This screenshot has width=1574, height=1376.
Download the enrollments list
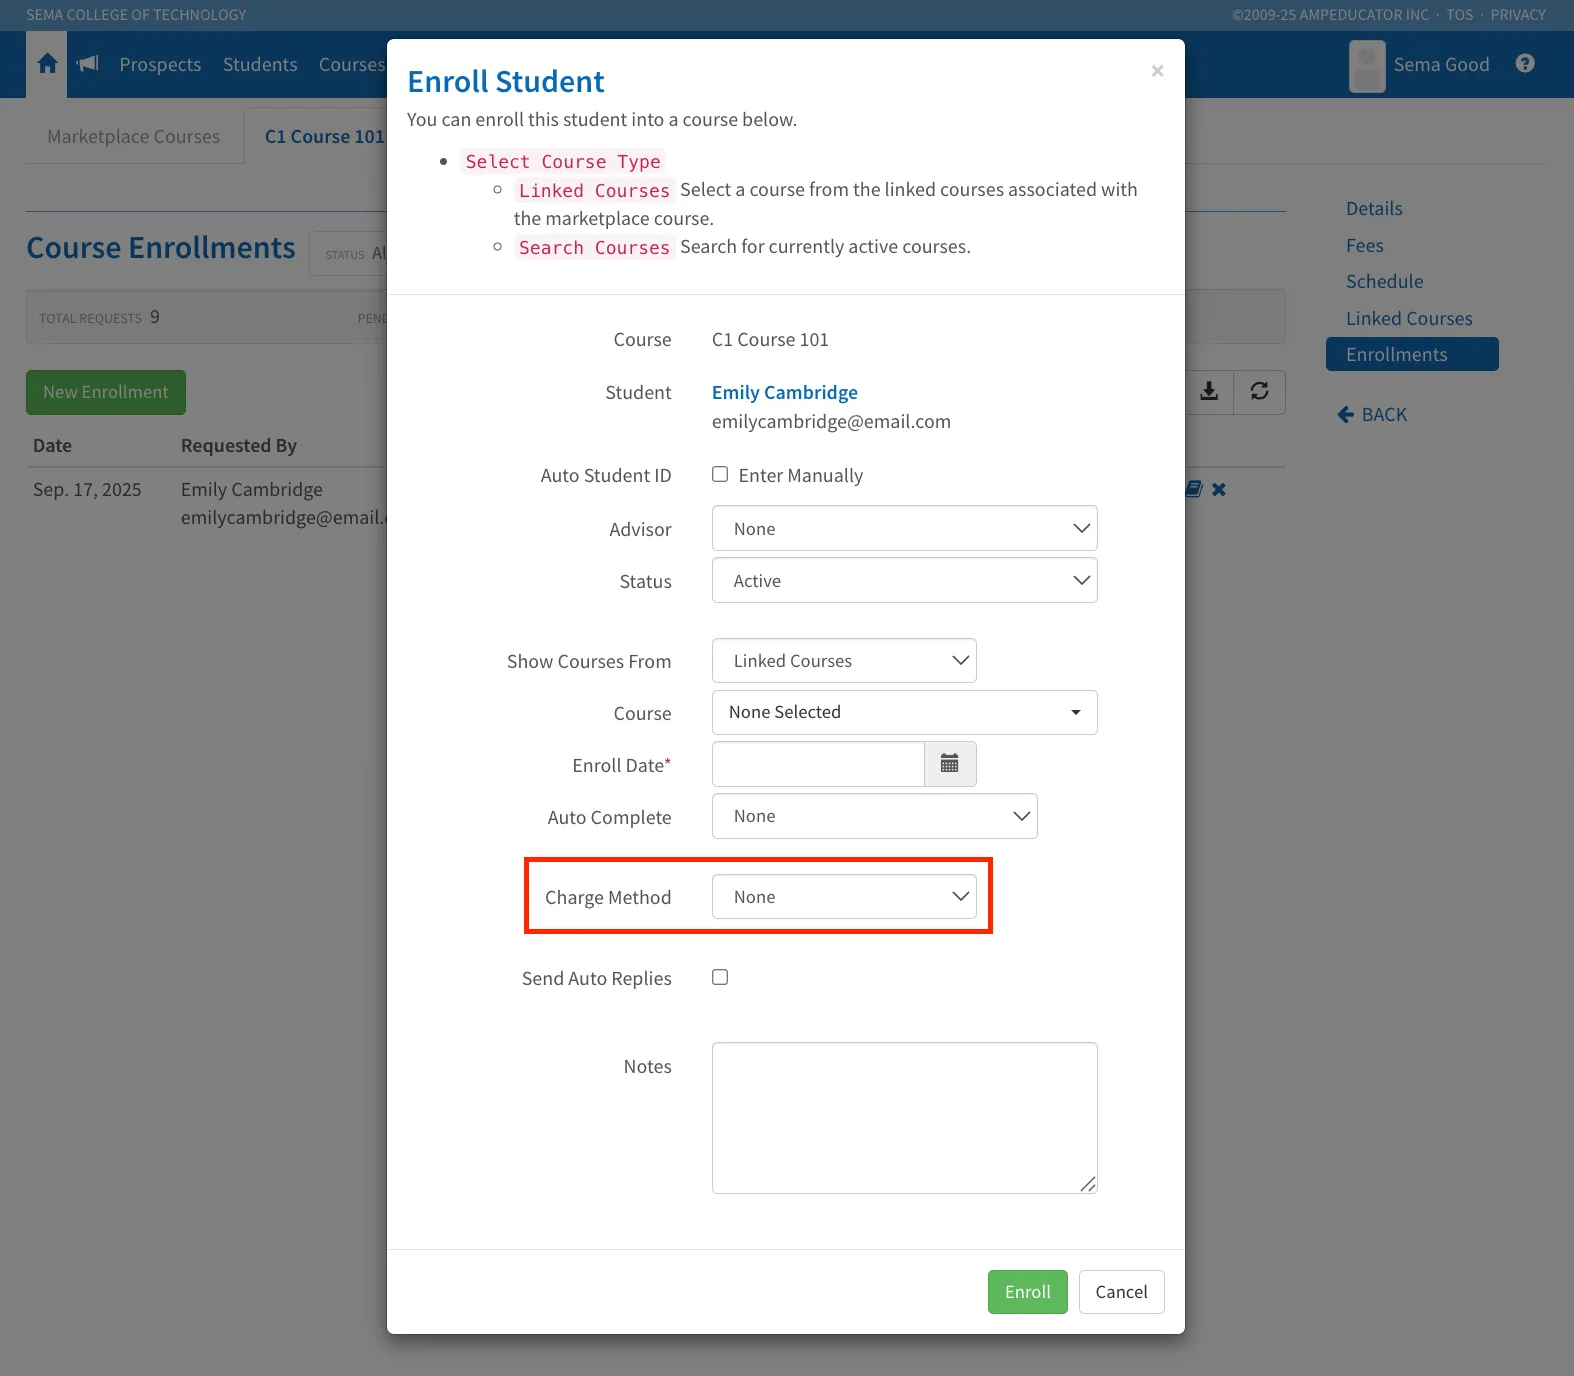1209,392
